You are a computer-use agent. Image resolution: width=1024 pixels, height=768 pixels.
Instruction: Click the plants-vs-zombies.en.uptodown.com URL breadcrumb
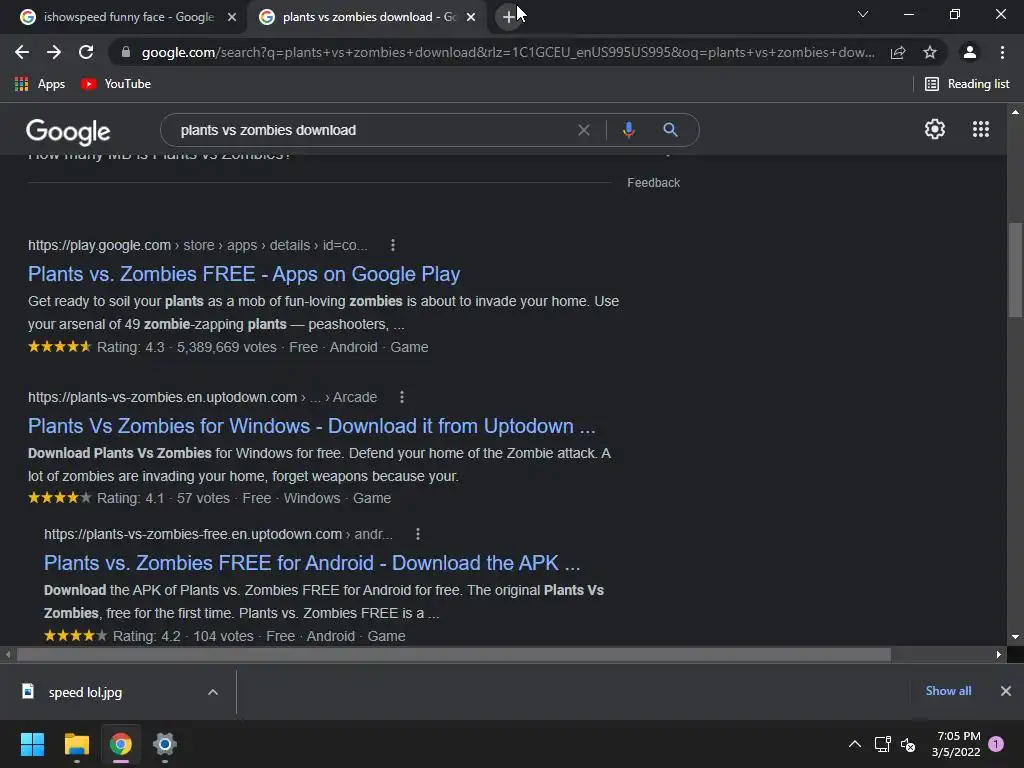(x=202, y=397)
